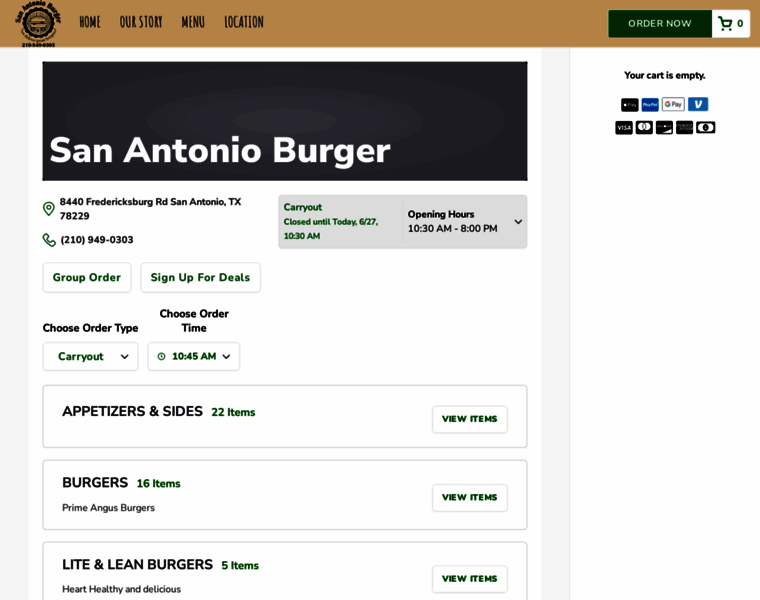Image resolution: width=760 pixels, height=600 pixels.
Task: View items in Appetizers & Sides
Action: [x=470, y=419]
